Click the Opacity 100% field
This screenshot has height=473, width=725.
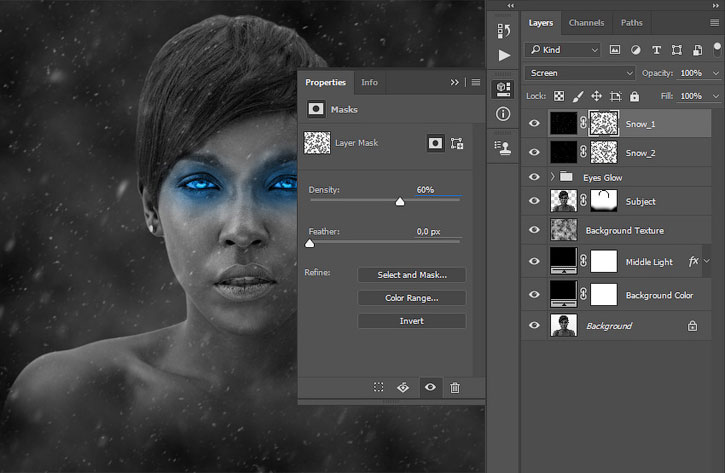692,73
